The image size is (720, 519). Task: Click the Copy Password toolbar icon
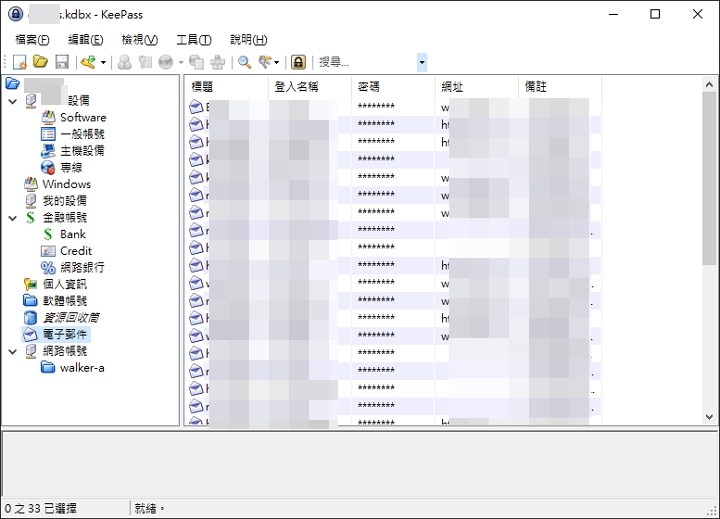pos(145,62)
